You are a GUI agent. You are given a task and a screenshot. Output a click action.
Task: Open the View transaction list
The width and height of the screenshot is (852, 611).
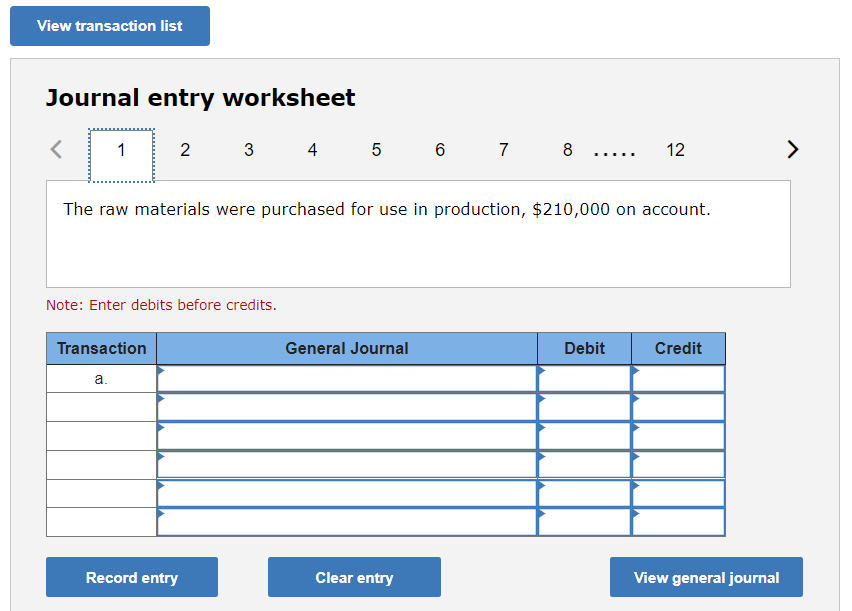coord(110,26)
